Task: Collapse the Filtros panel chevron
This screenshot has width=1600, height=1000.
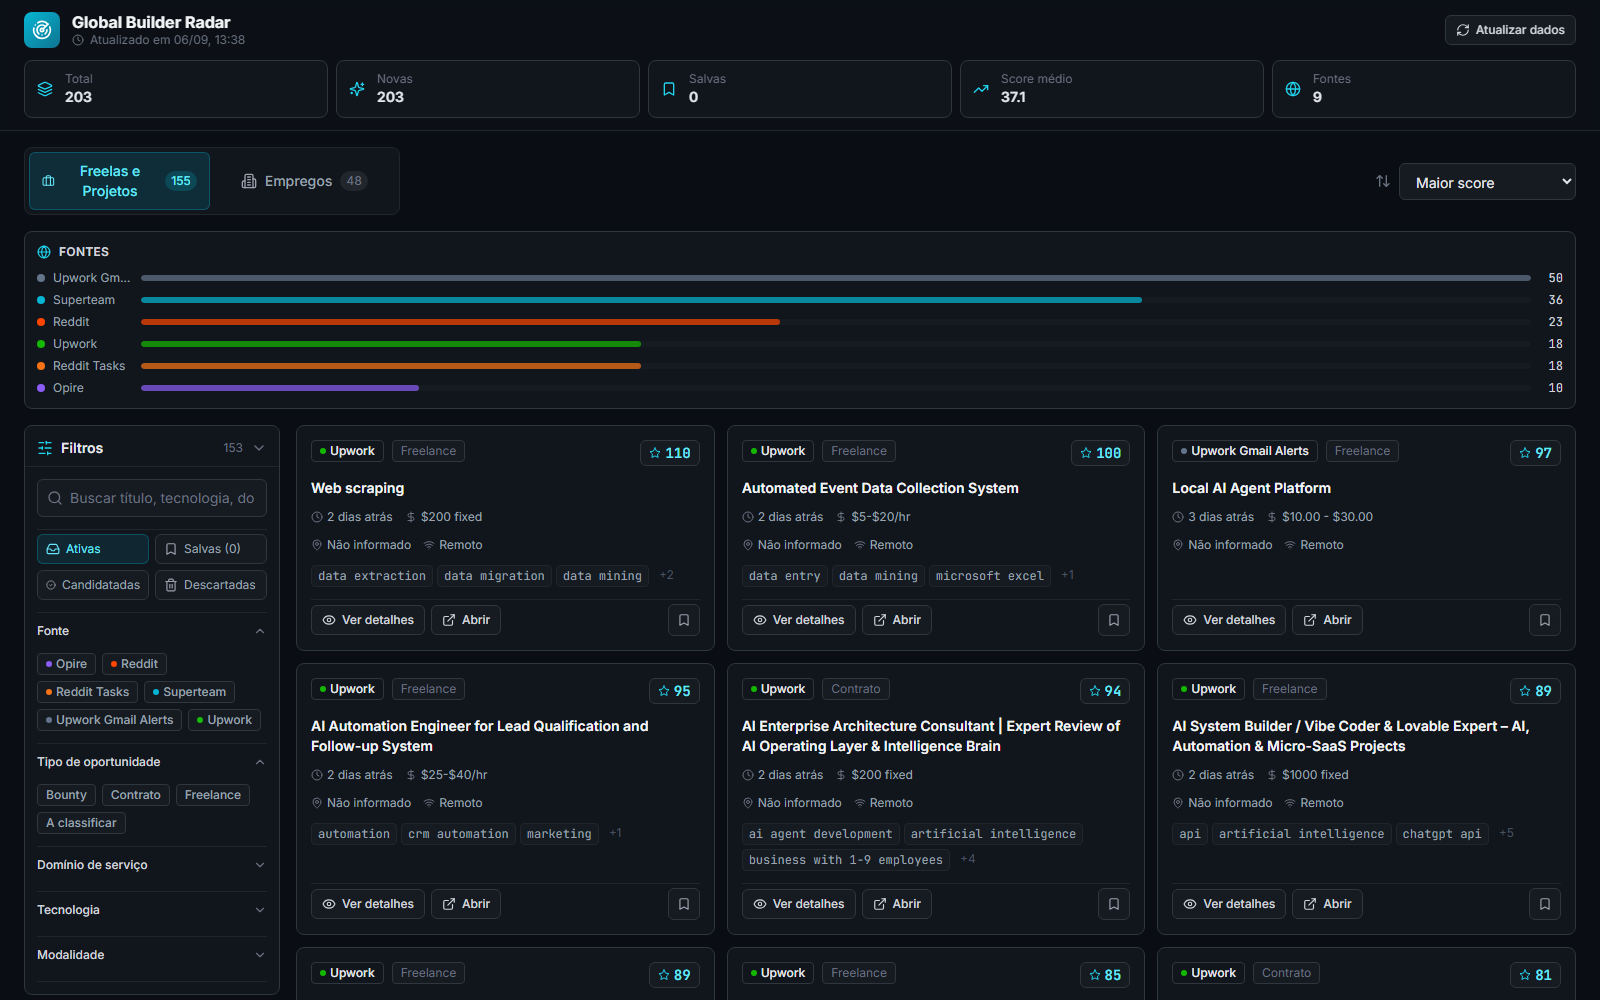Action: [x=259, y=448]
